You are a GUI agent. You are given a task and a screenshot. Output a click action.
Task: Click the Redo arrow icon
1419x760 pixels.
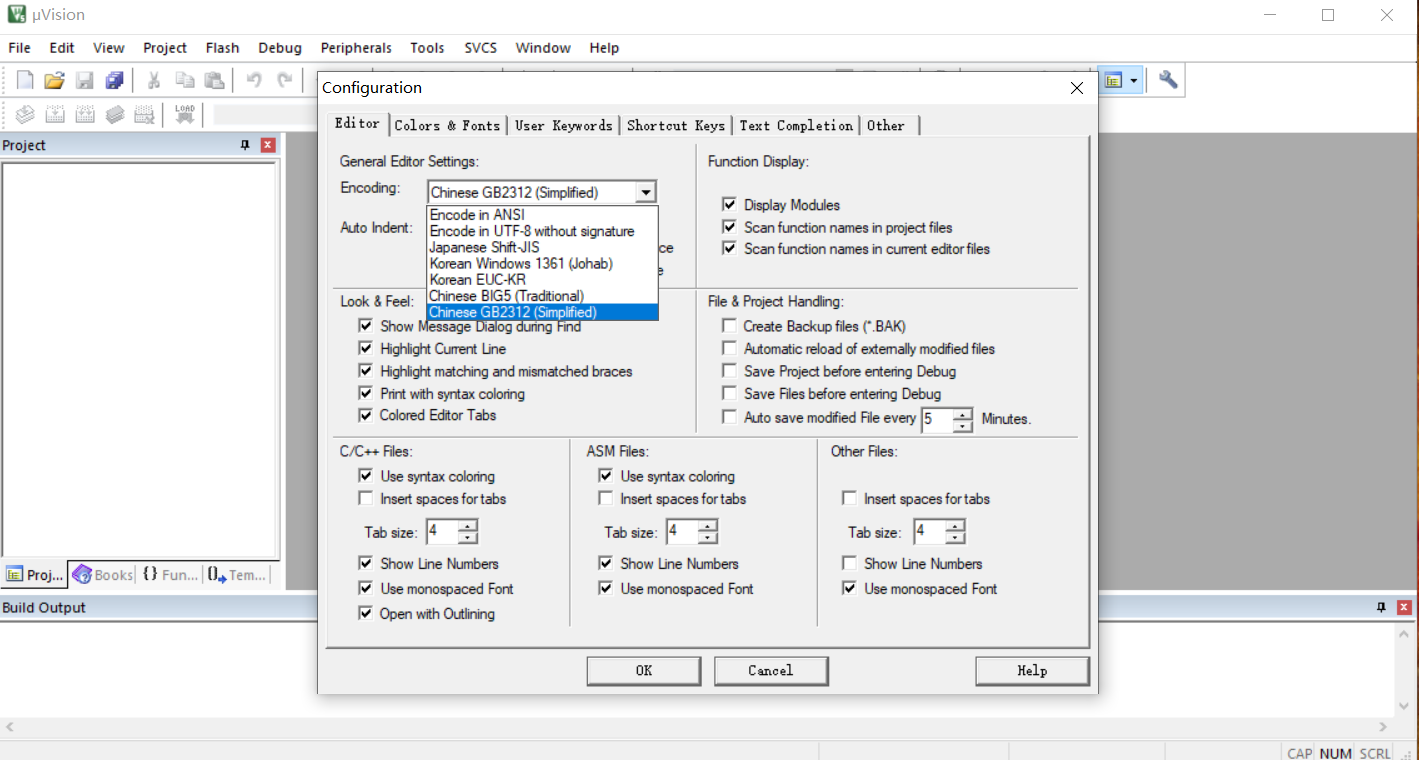pyautogui.click(x=285, y=81)
